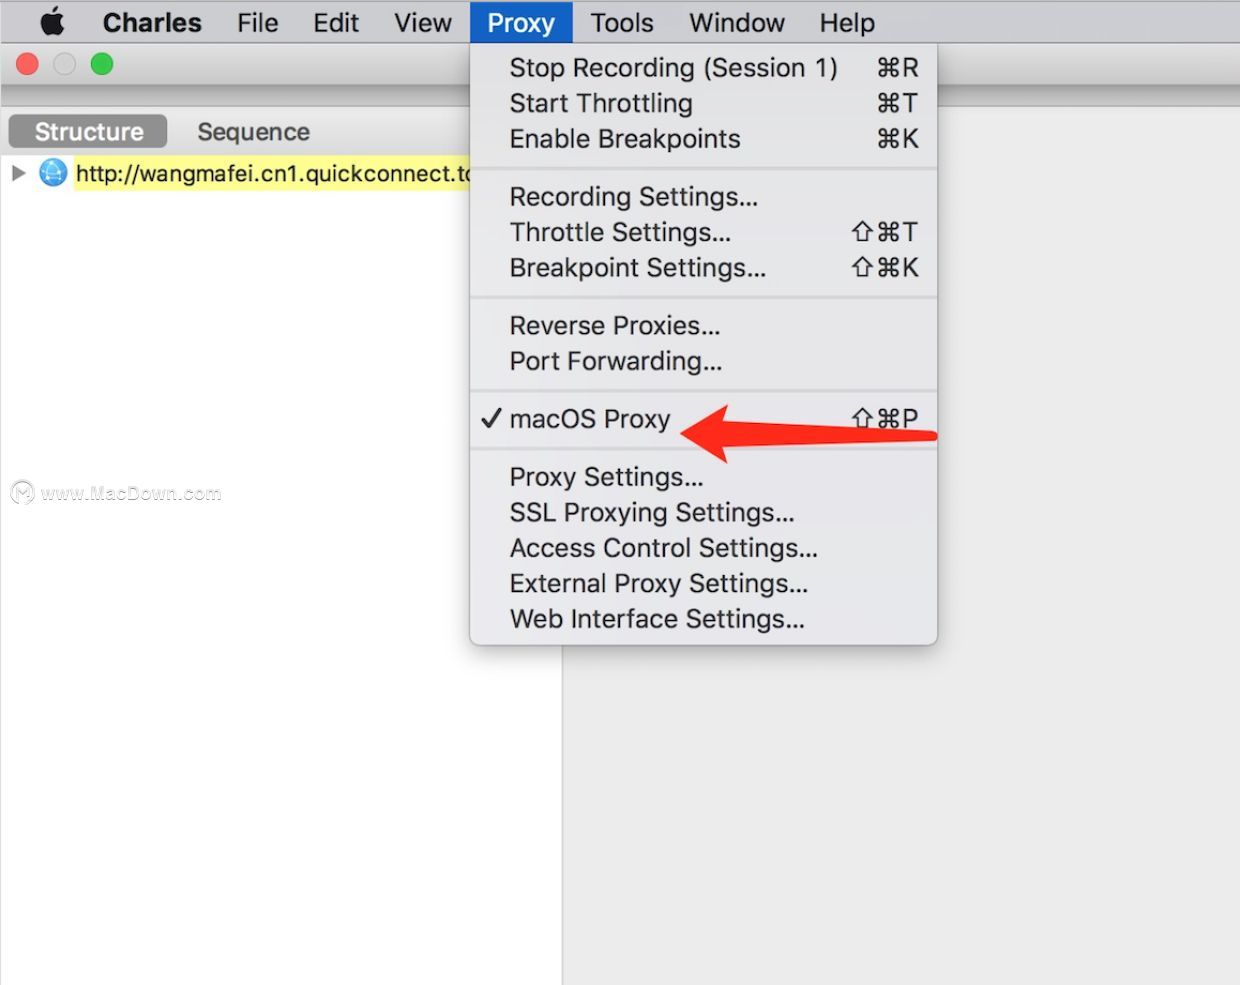Open the Help menu
Viewport: 1240px width, 985px height.
click(x=847, y=22)
